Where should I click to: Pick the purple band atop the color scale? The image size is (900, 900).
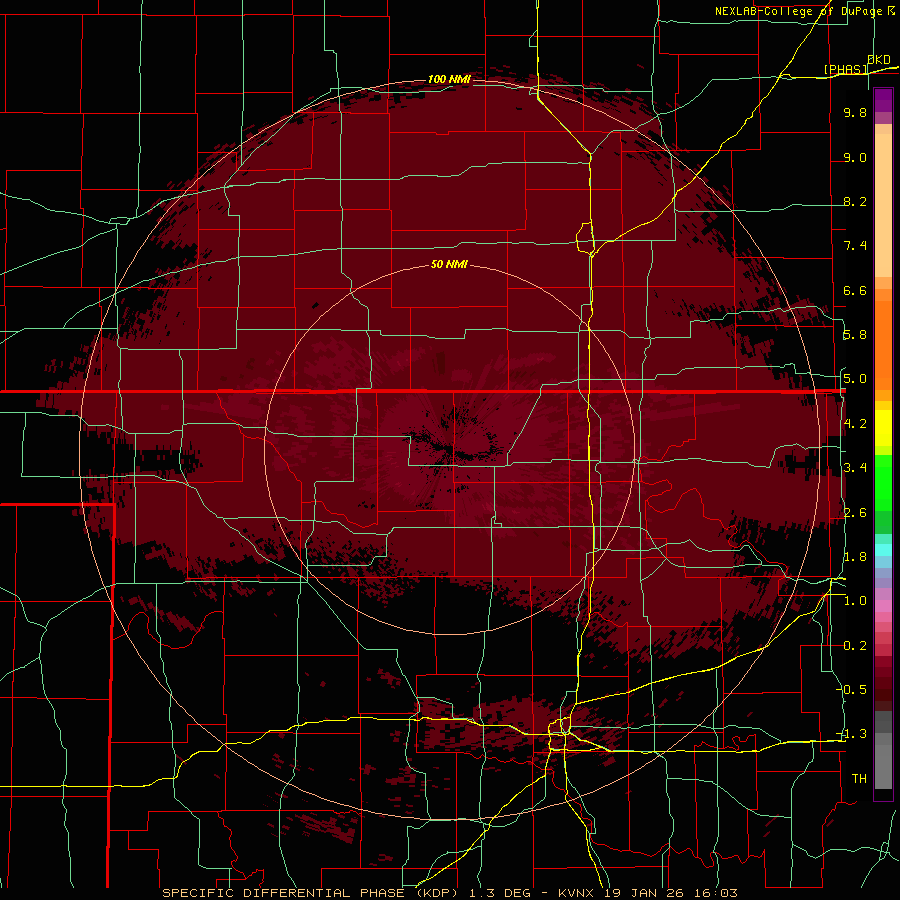tap(883, 100)
